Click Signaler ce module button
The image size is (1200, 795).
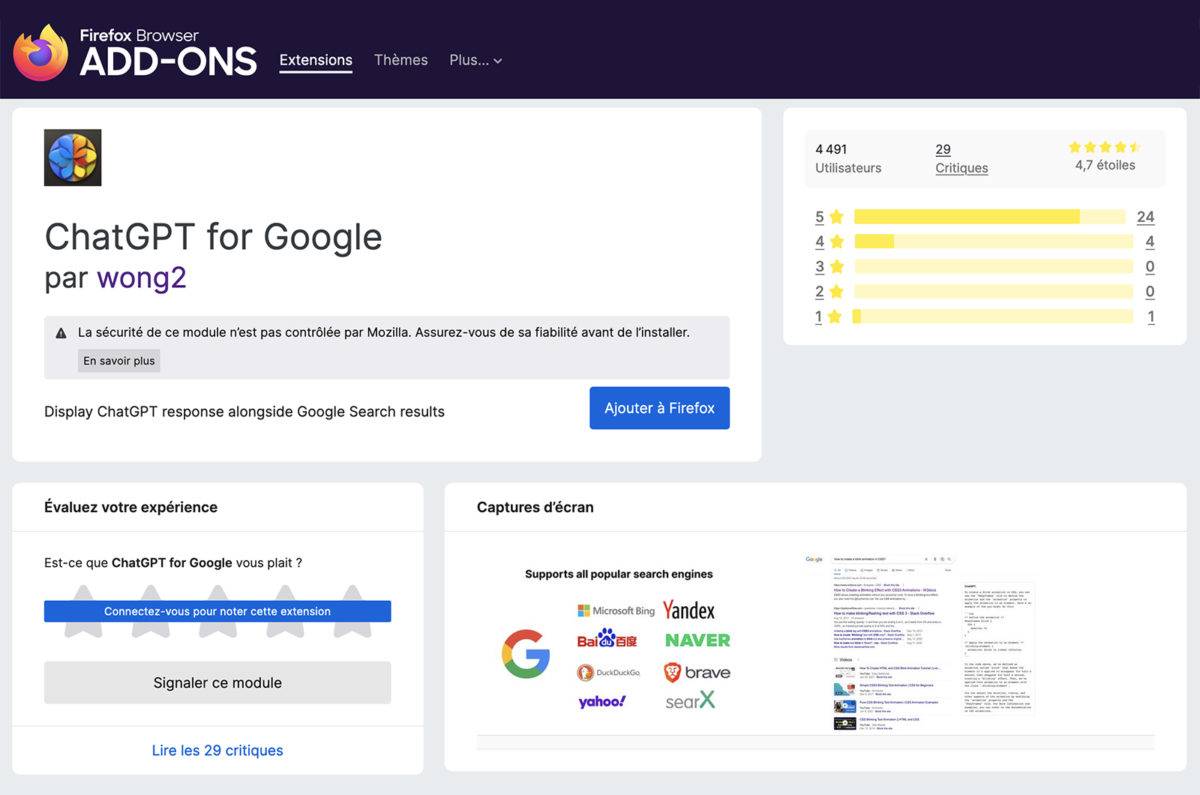point(217,683)
